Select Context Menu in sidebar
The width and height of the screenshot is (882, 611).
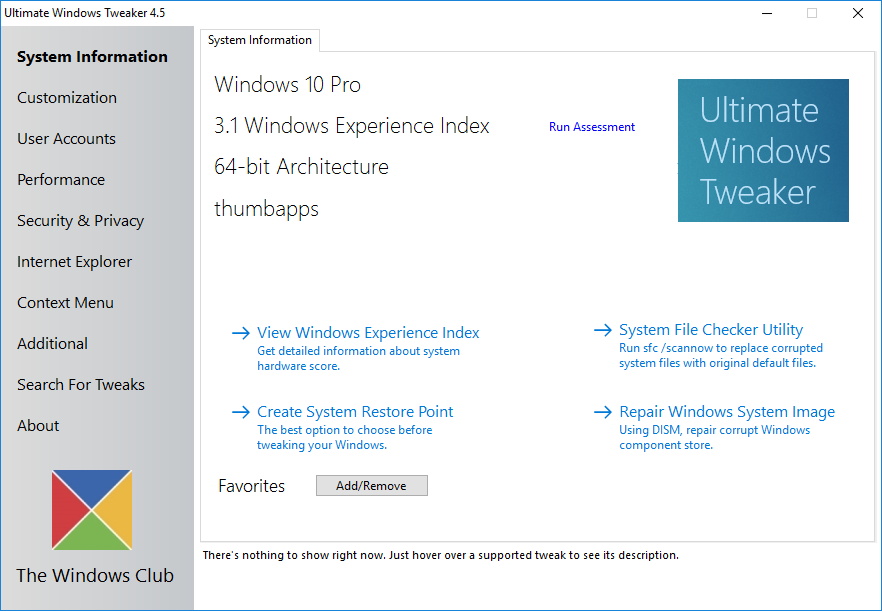[x=65, y=303]
